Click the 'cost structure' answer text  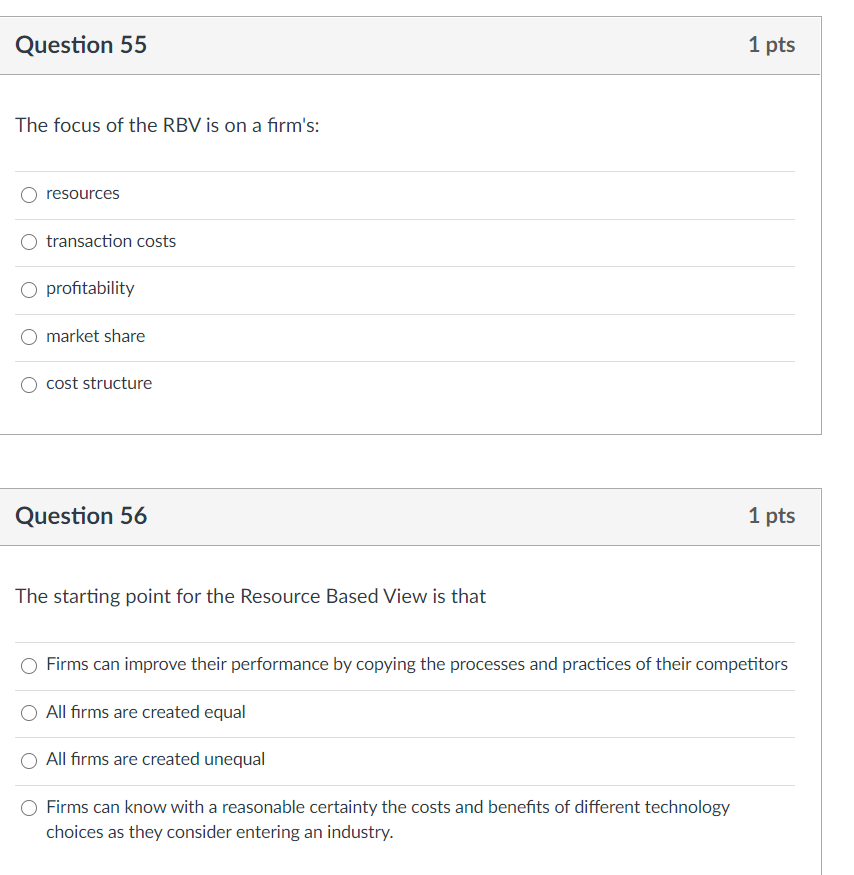click(99, 384)
